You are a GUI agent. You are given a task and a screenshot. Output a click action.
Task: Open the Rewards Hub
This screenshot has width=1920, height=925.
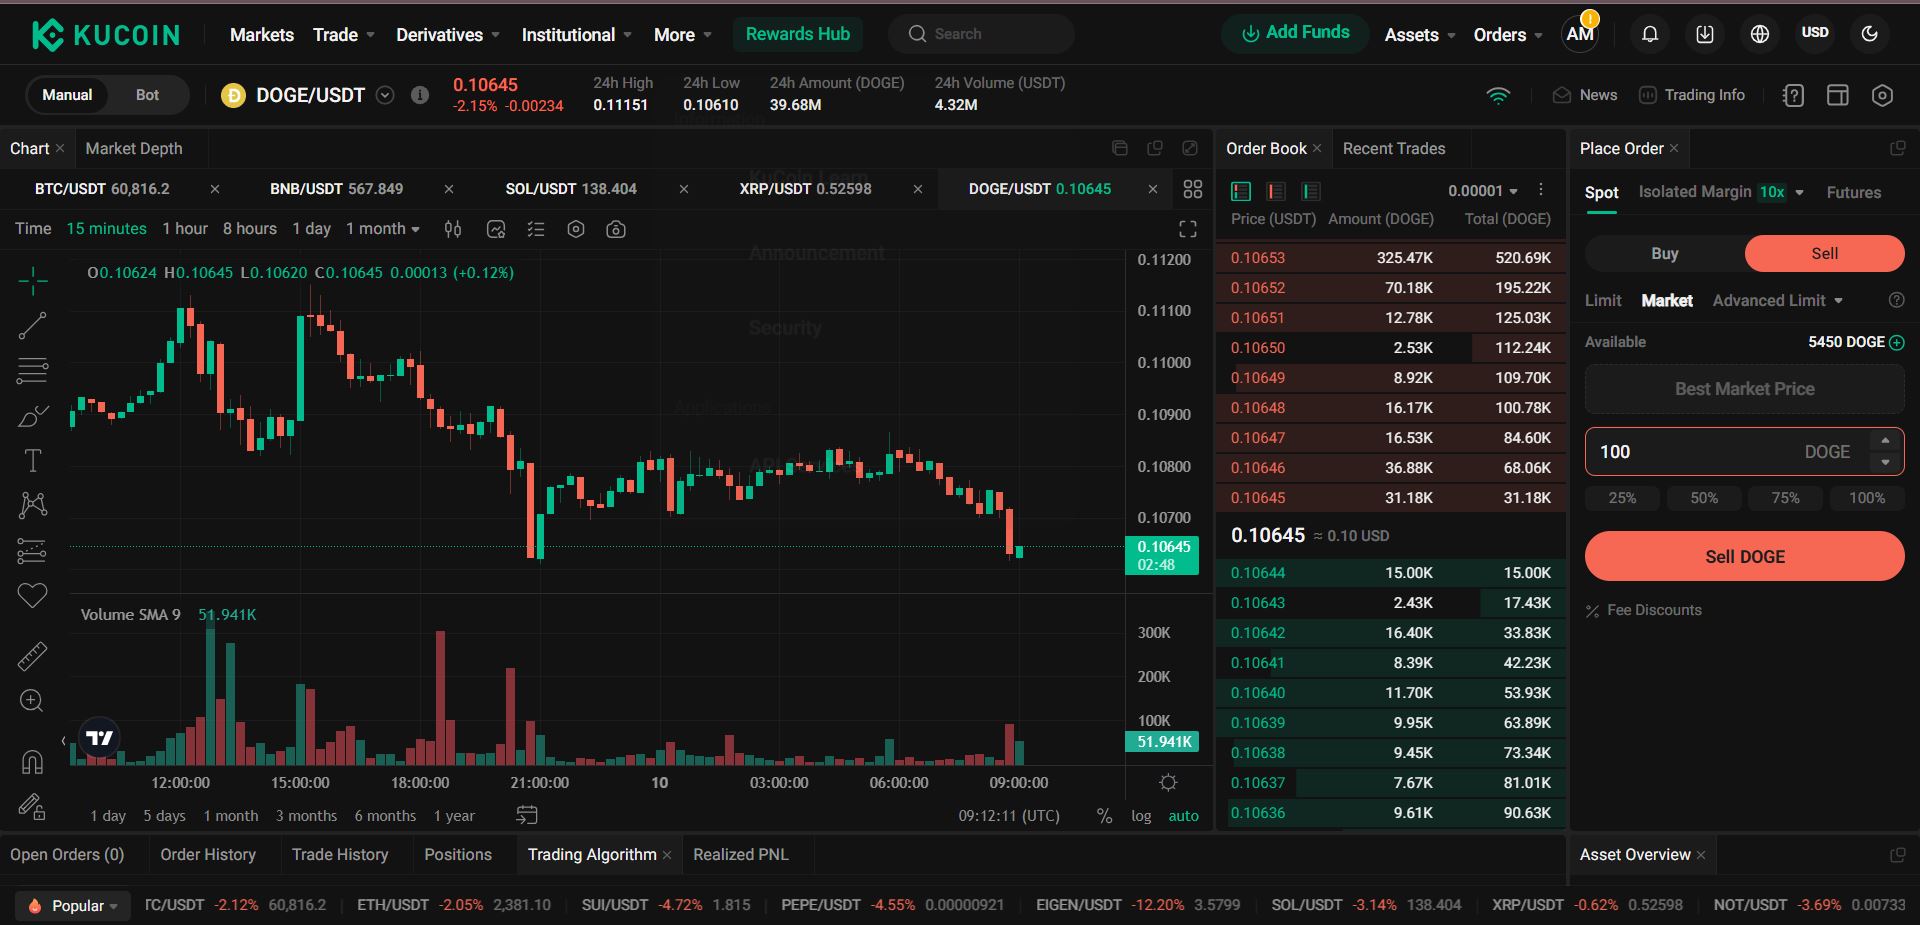[x=797, y=34]
